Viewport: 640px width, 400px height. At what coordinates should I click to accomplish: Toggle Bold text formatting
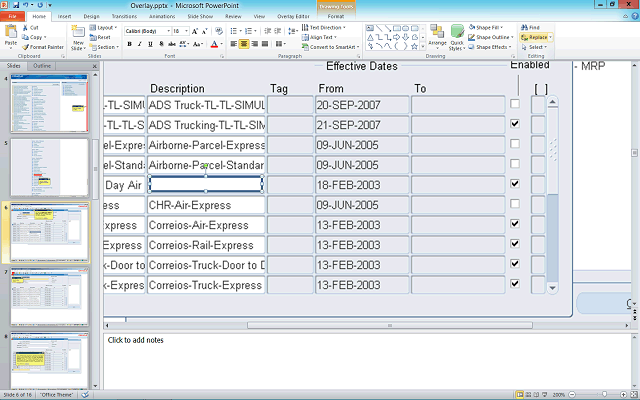coord(129,44)
